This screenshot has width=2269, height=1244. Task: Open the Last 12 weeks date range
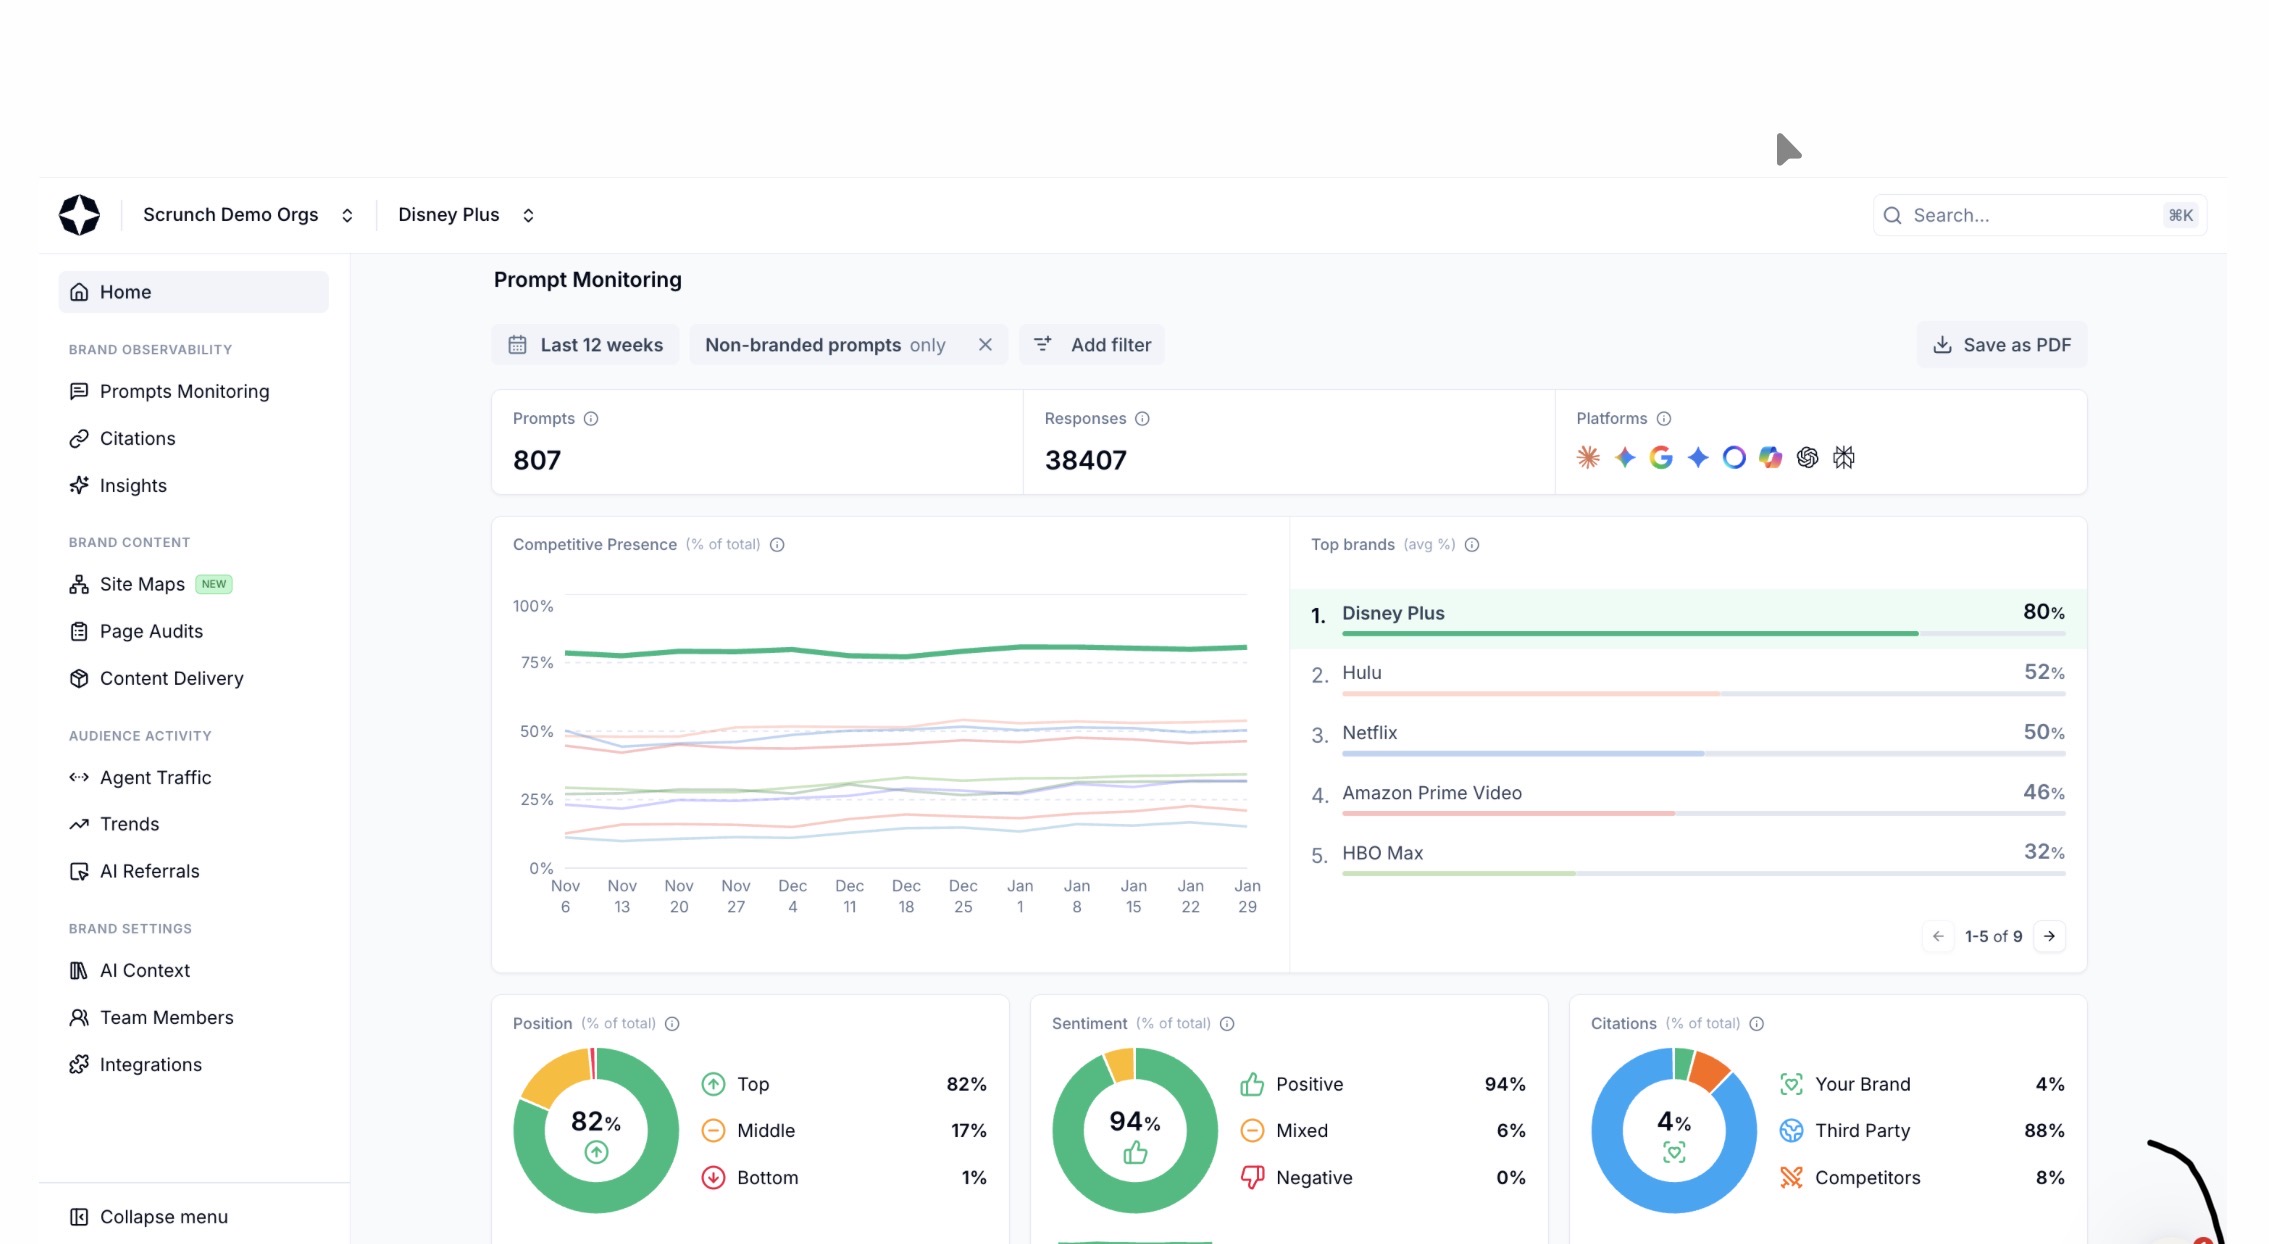(x=585, y=344)
